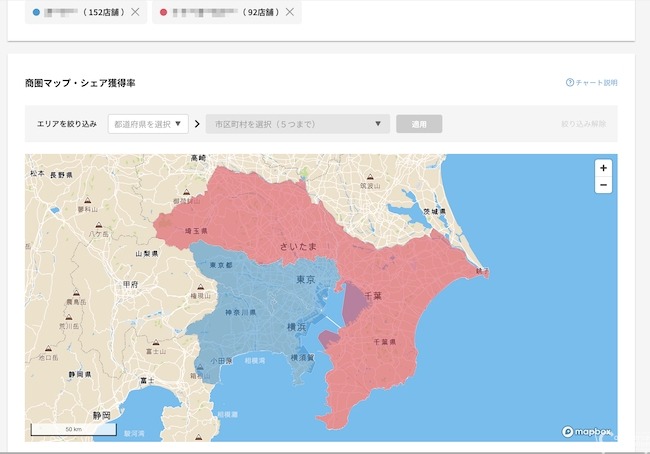
Task: Click the 富士山 mountain icon on map
Action: pyautogui.click(x=155, y=342)
